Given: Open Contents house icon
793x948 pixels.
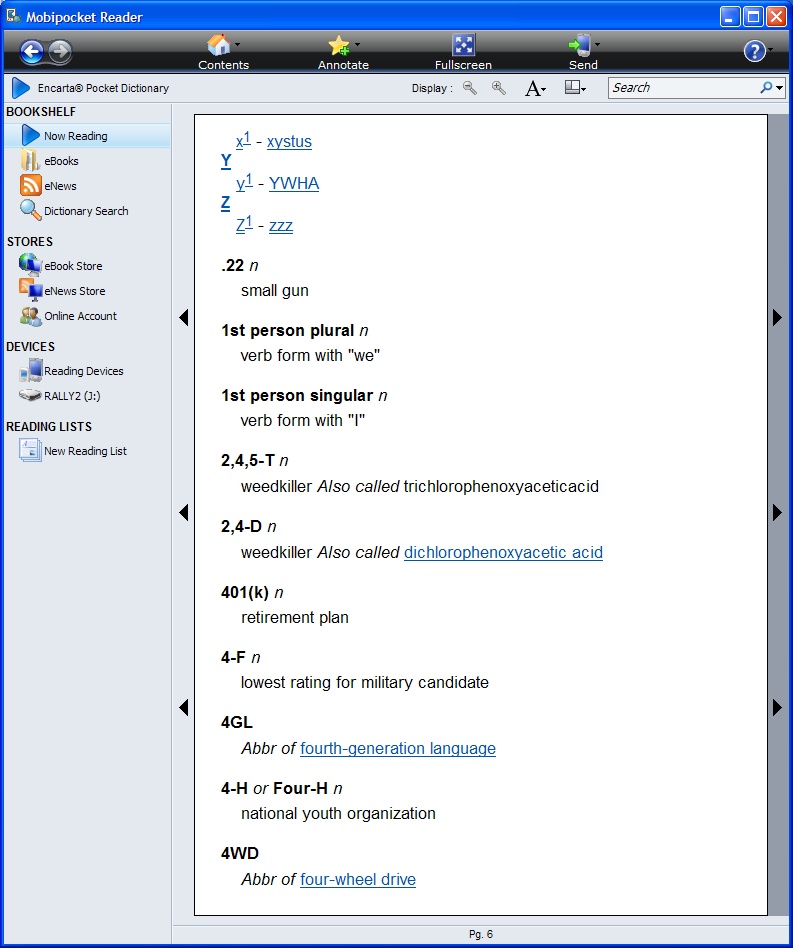Looking at the screenshot, I should tap(218, 45).
